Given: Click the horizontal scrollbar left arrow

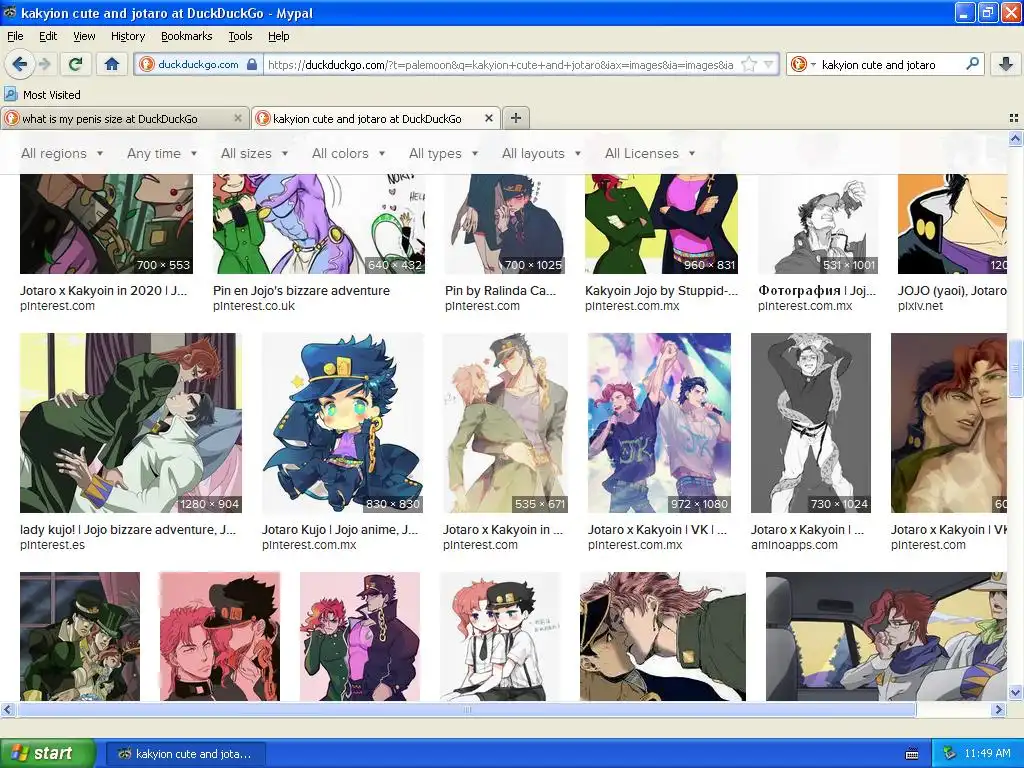Looking at the screenshot, I should pos(7,709).
